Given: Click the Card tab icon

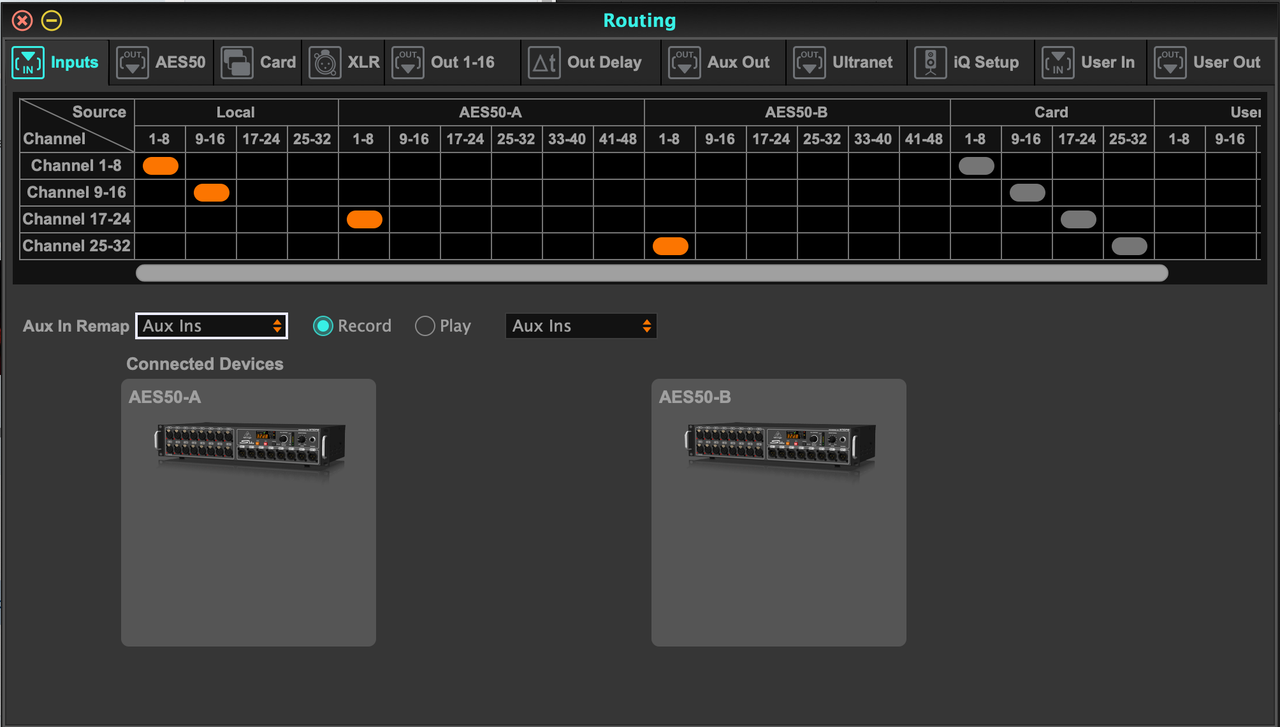Looking at the screenshot, I should [x=237, y=62].
